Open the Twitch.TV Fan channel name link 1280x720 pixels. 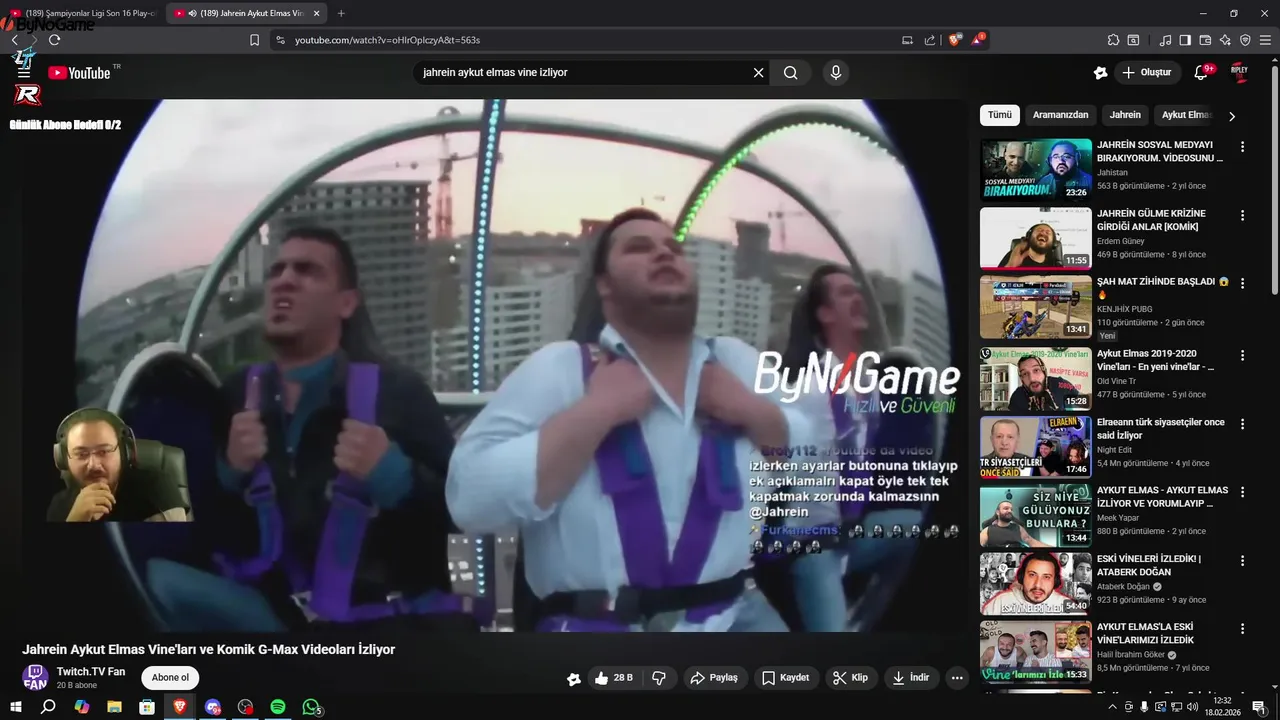pos(91,671)
